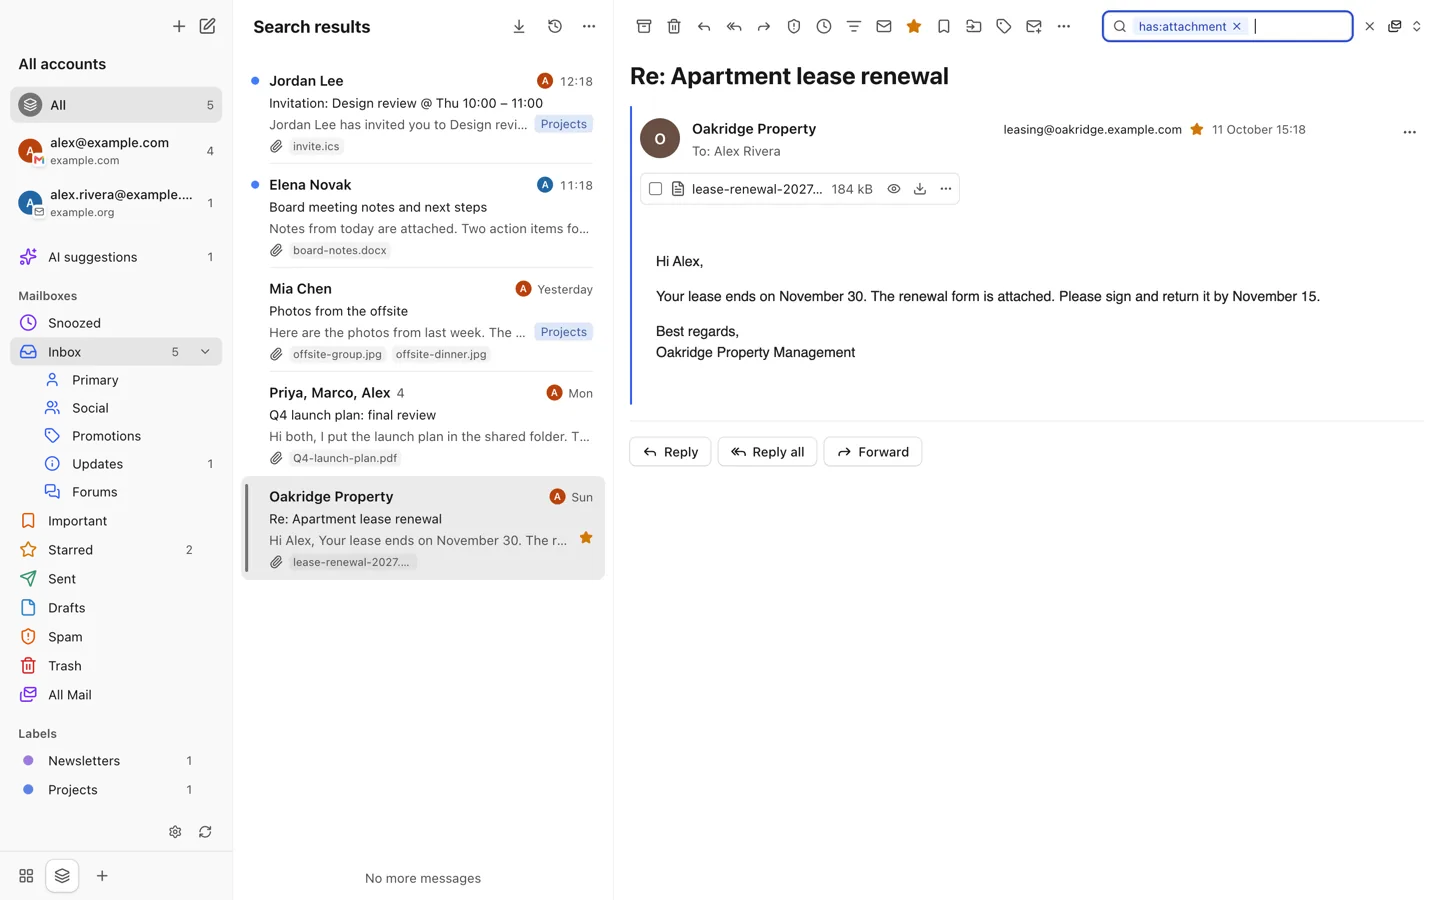Download the lease-renewal attachment
Viewport: 1440px width, 900px height.
920,189
